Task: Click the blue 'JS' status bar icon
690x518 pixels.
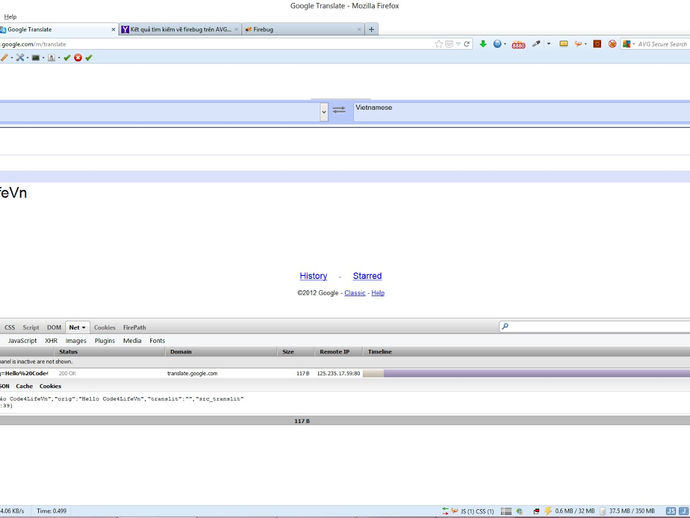Action: (x=671, y=511)
